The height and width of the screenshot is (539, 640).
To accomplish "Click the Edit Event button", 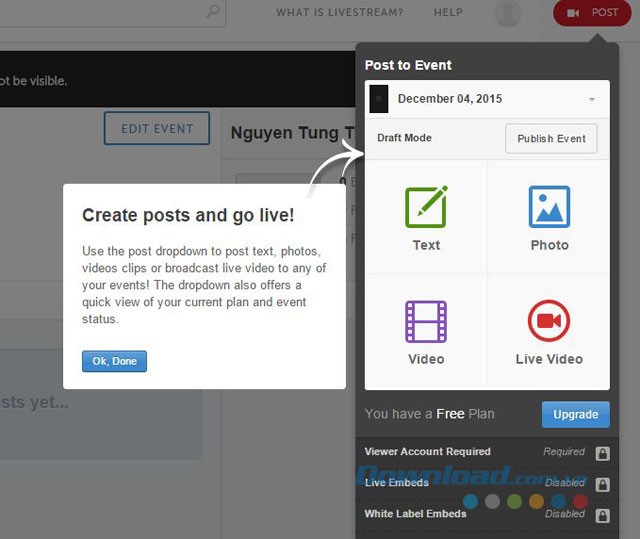I will point(156,129).
